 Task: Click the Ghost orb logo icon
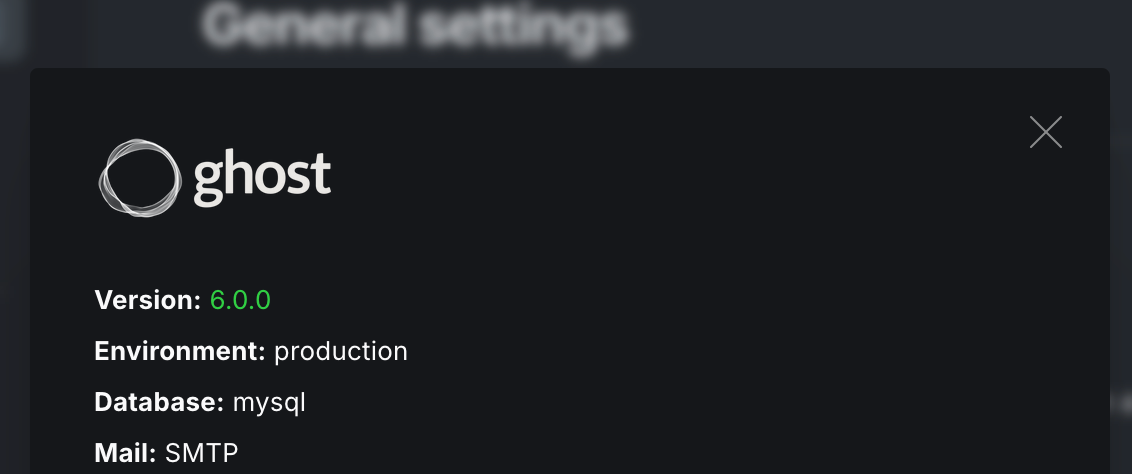[139, 177]
